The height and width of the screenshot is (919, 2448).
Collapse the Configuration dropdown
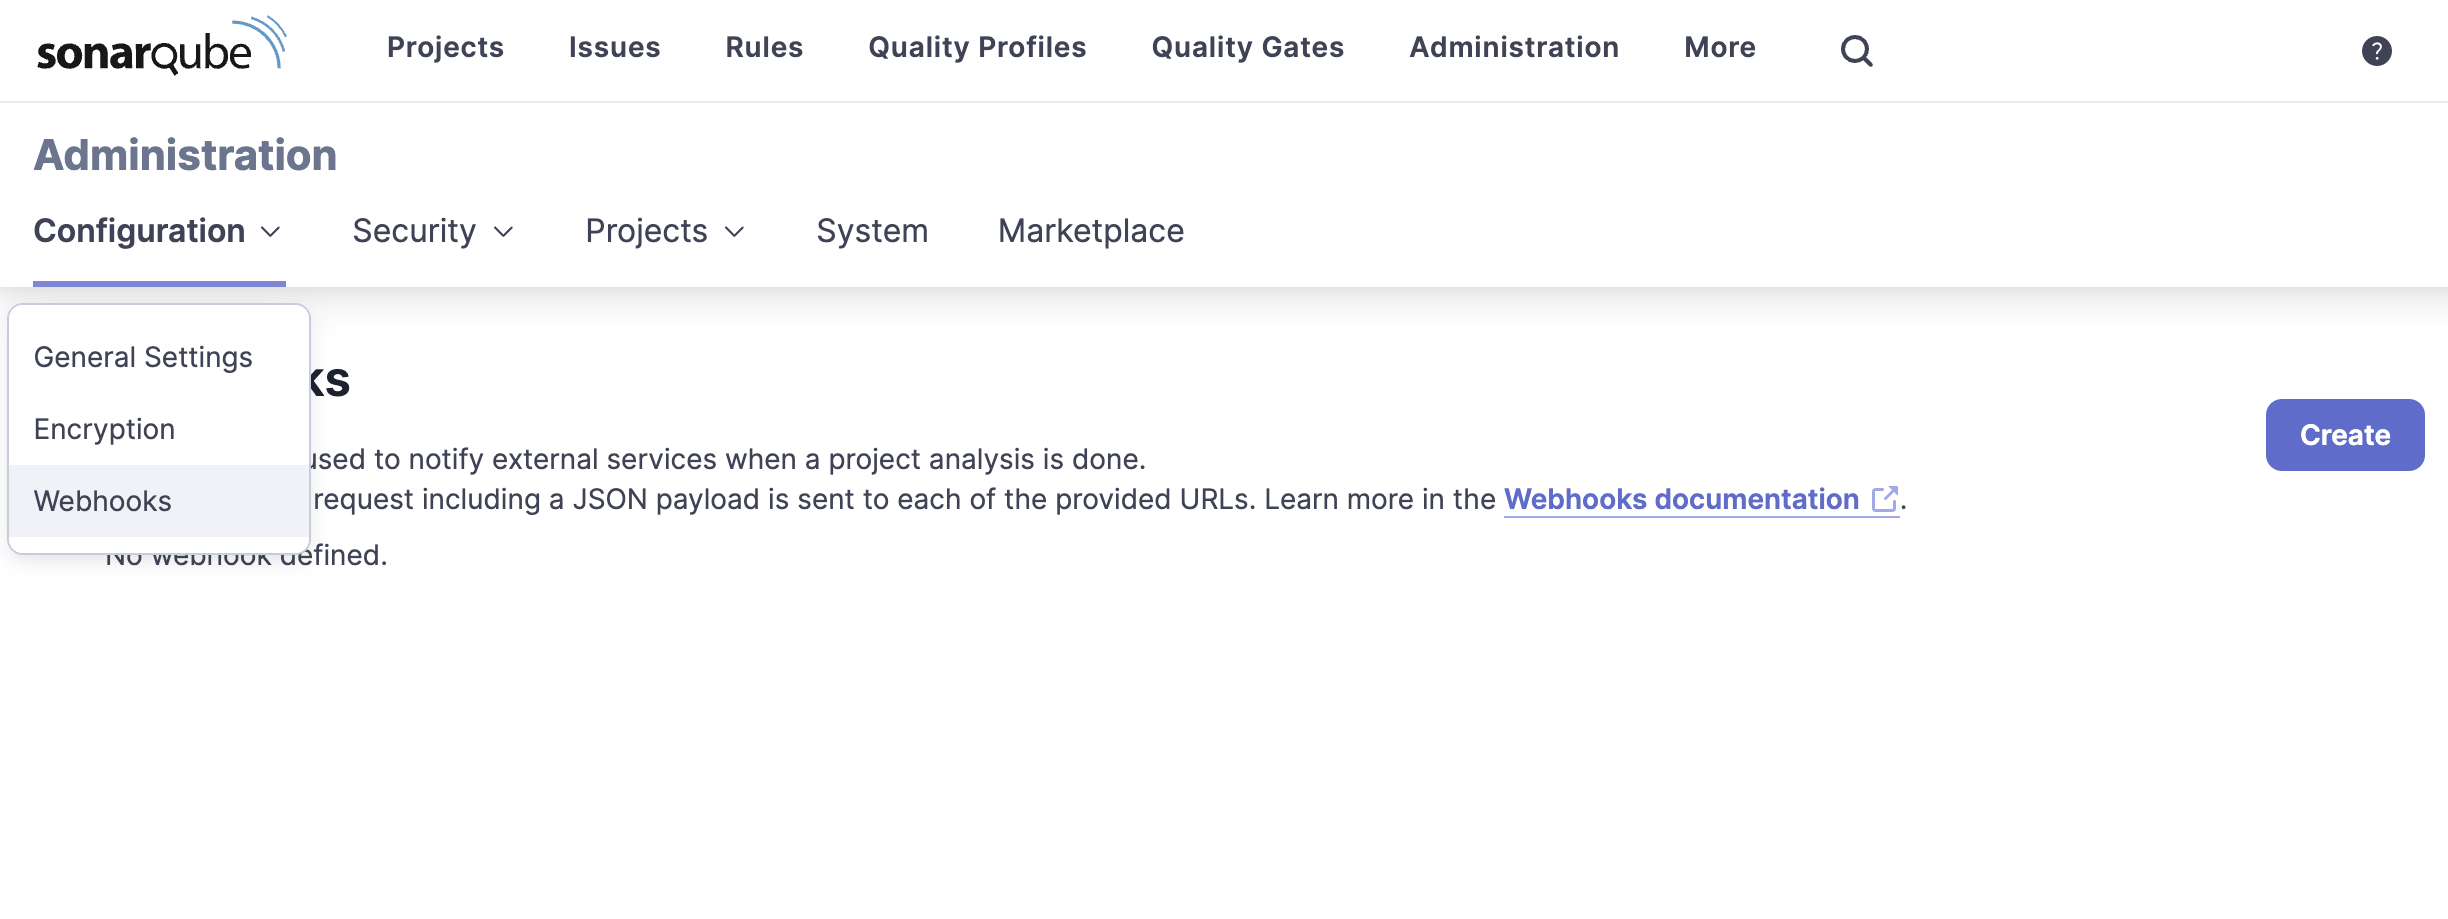[158, 231]
